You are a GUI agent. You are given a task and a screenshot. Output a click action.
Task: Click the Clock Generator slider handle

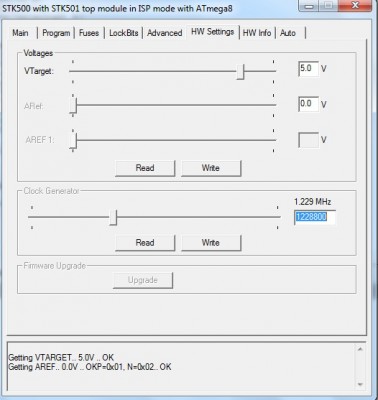[x=113, y=217]
